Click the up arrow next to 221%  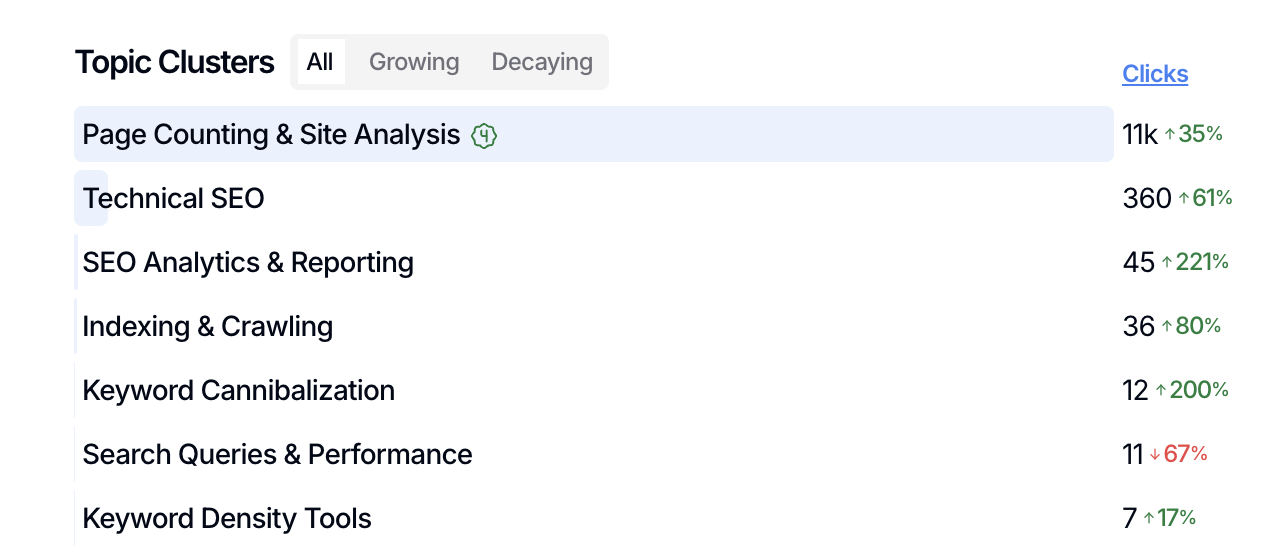pos(1166,263)
